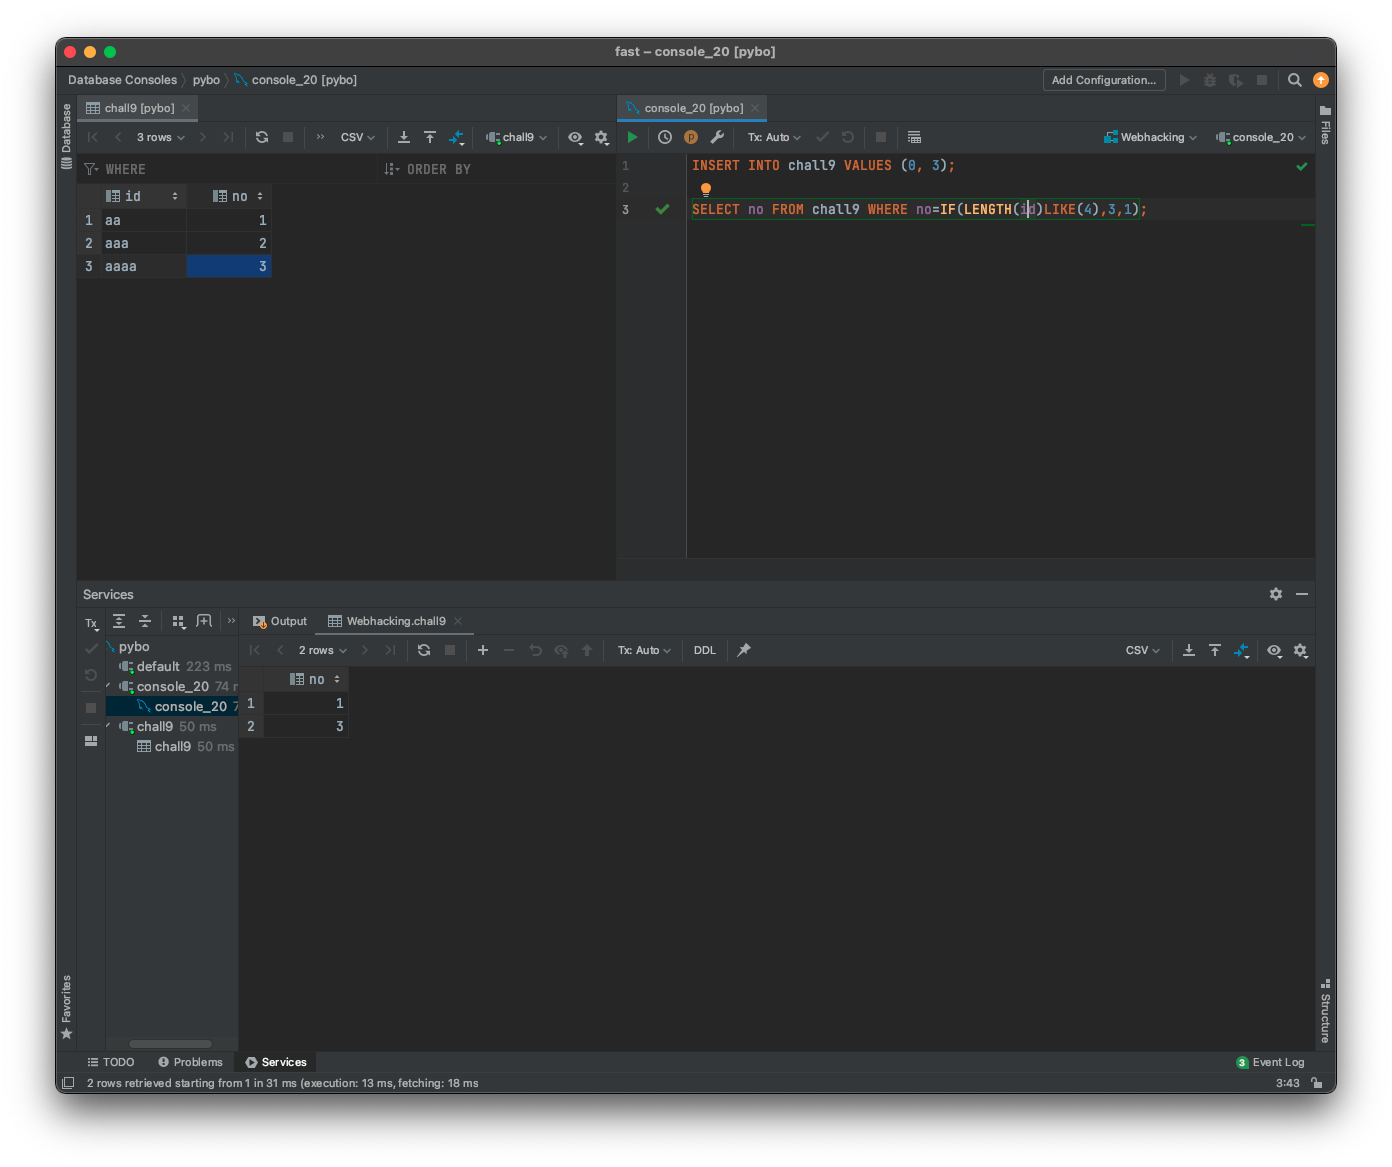This screenshot has height=1167, width=1392.
Task: Reload the top chall9 table data
Action: [262, 137]
